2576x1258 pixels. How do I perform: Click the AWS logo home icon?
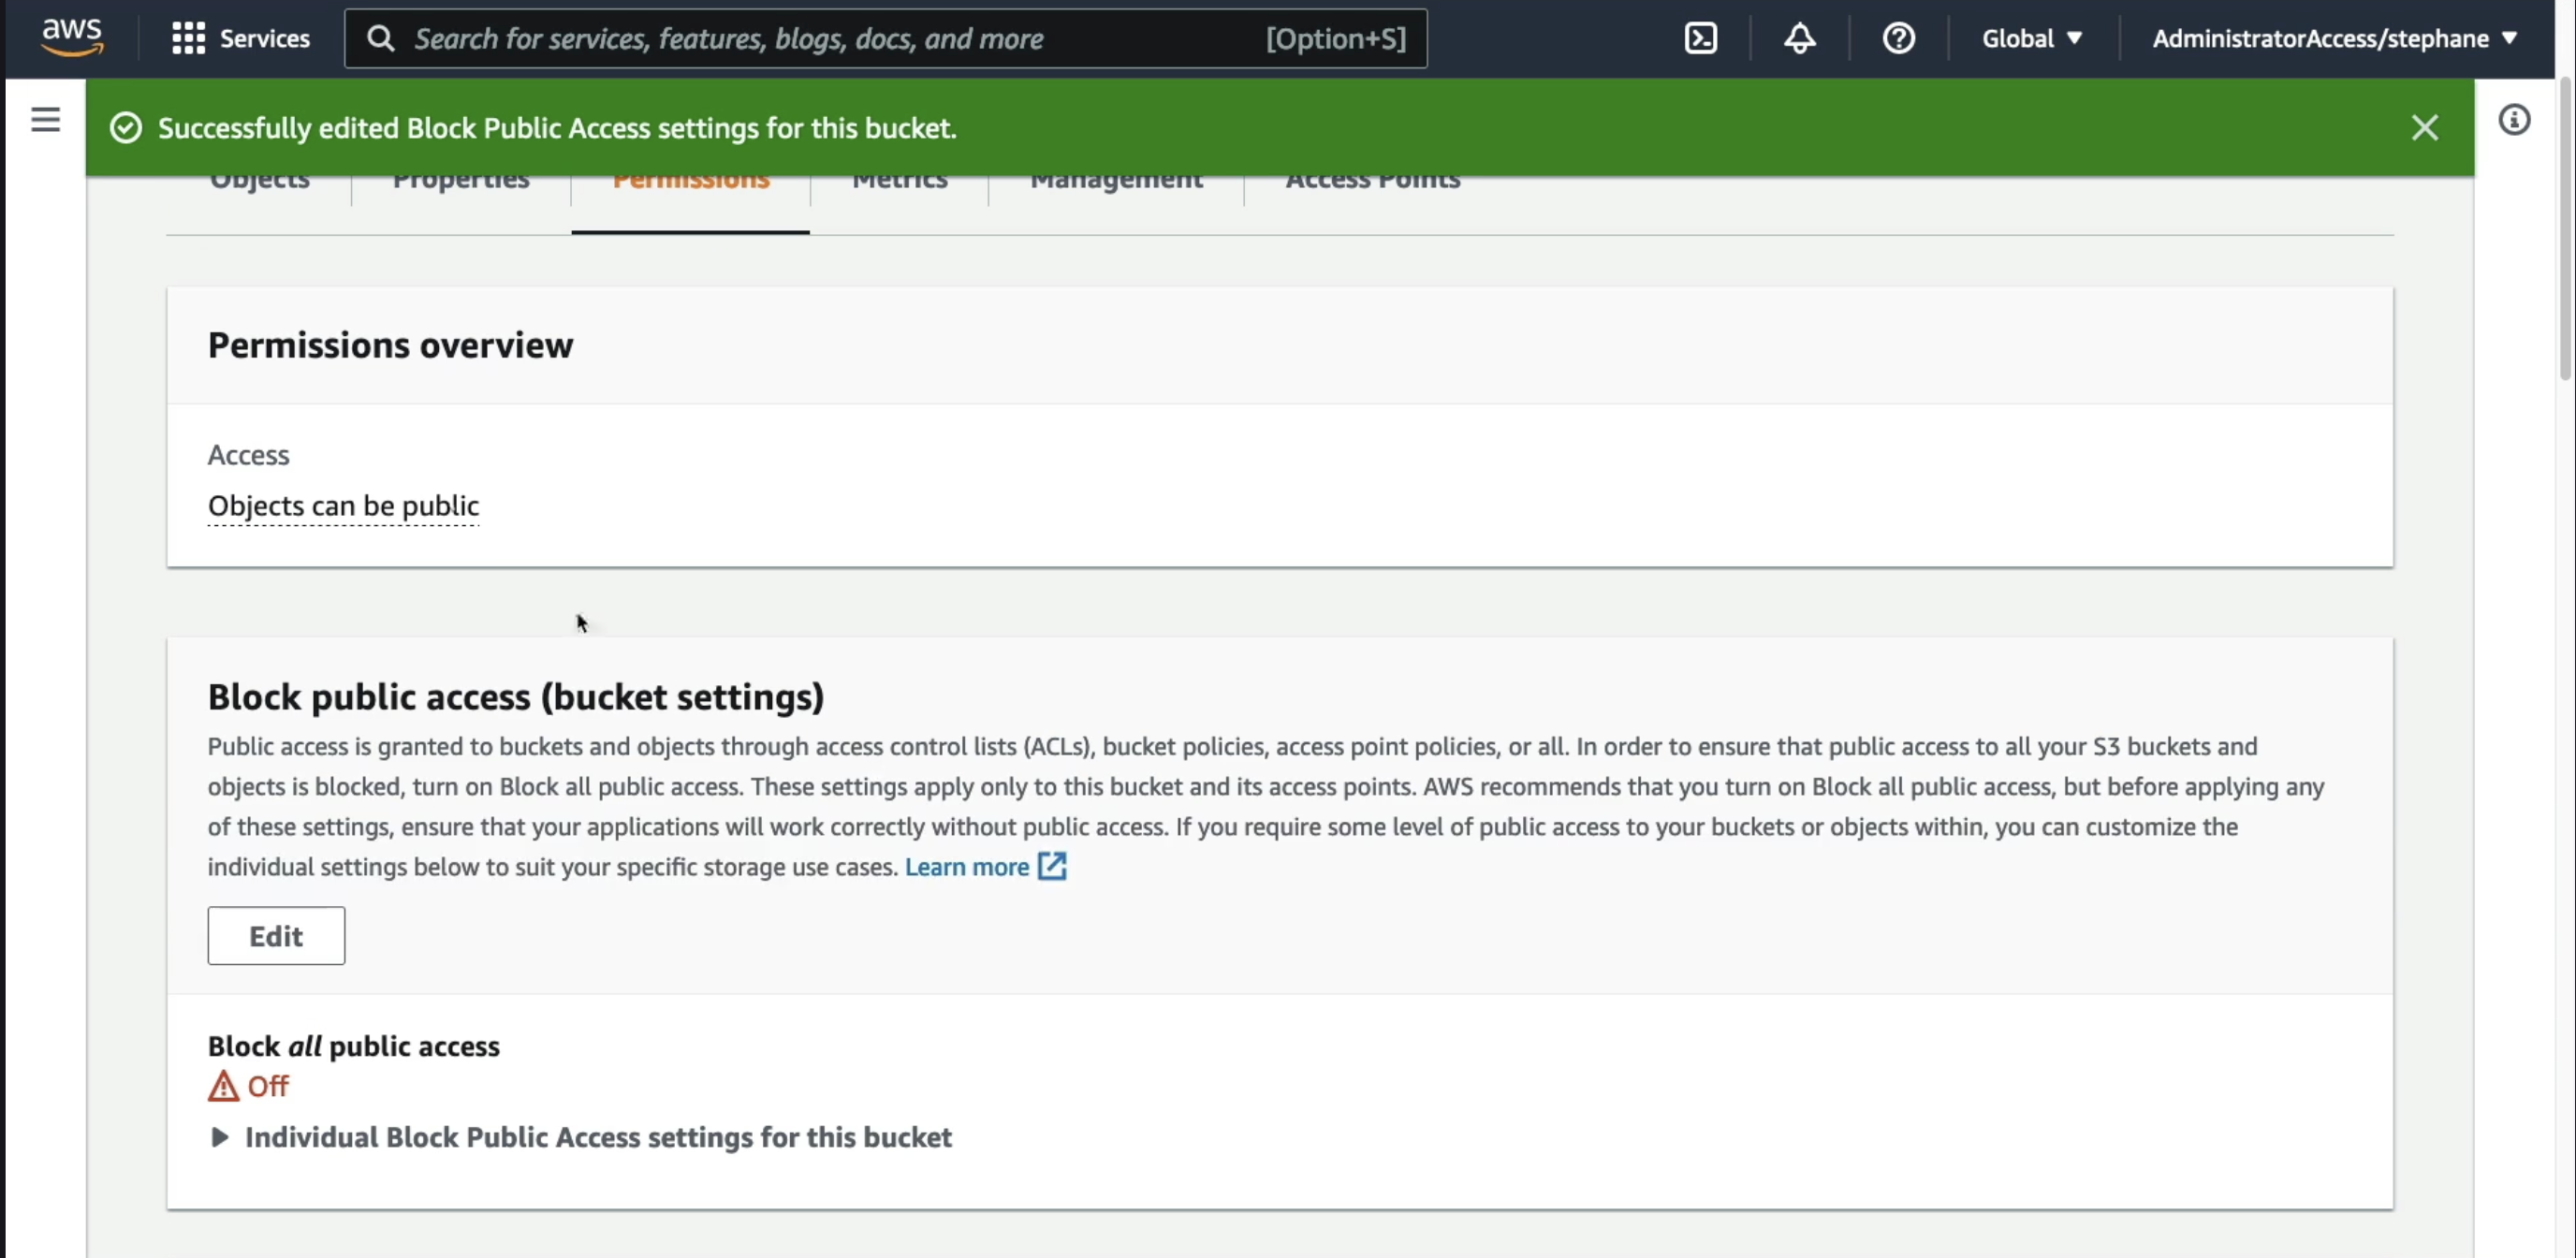click(x=72, y=38)
